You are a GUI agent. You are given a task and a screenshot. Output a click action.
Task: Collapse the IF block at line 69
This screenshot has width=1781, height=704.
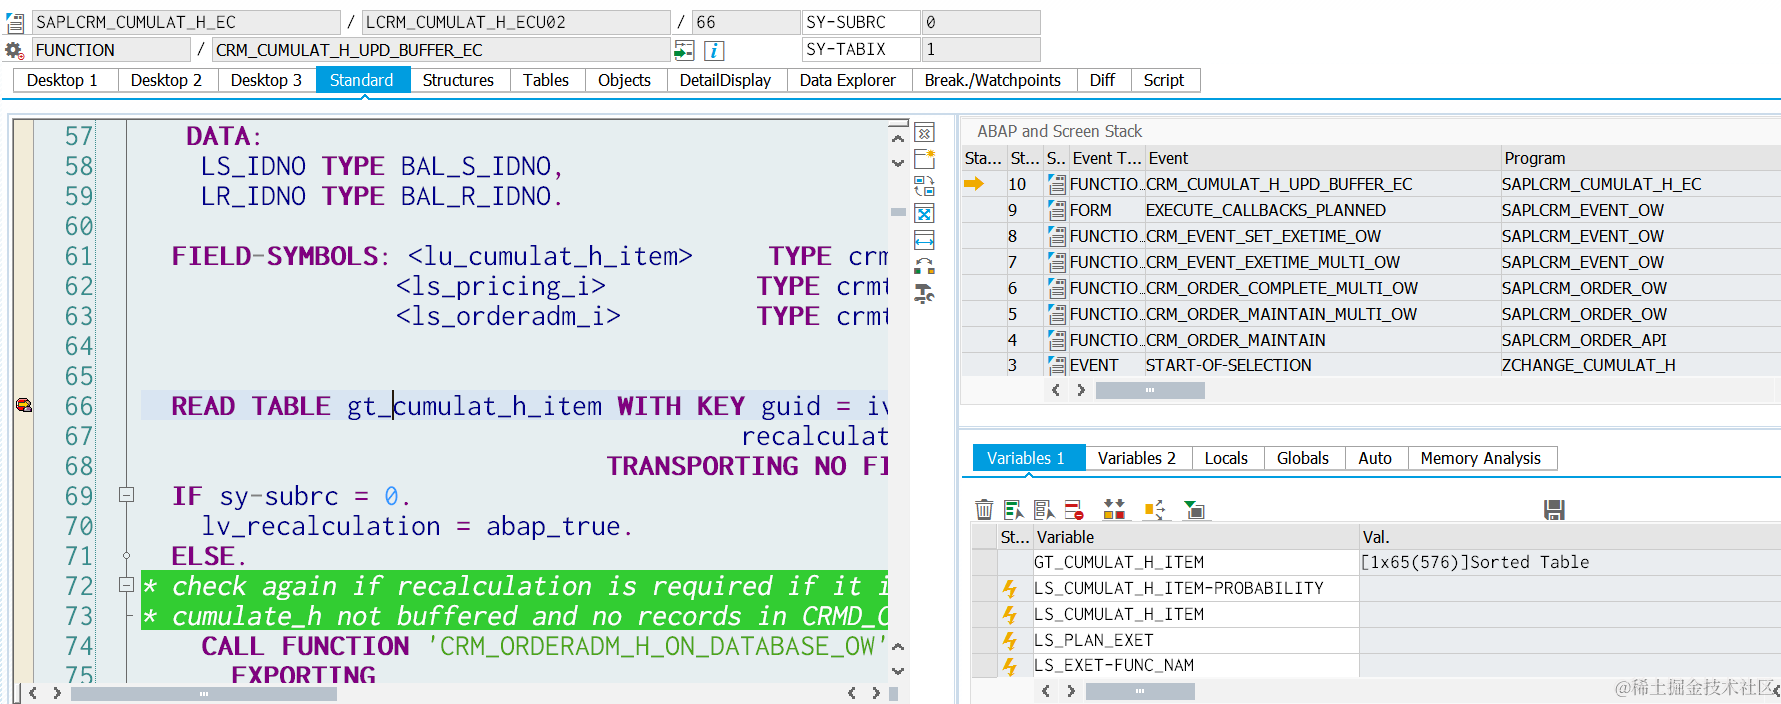pyautogui.click(x=126, y=494)
